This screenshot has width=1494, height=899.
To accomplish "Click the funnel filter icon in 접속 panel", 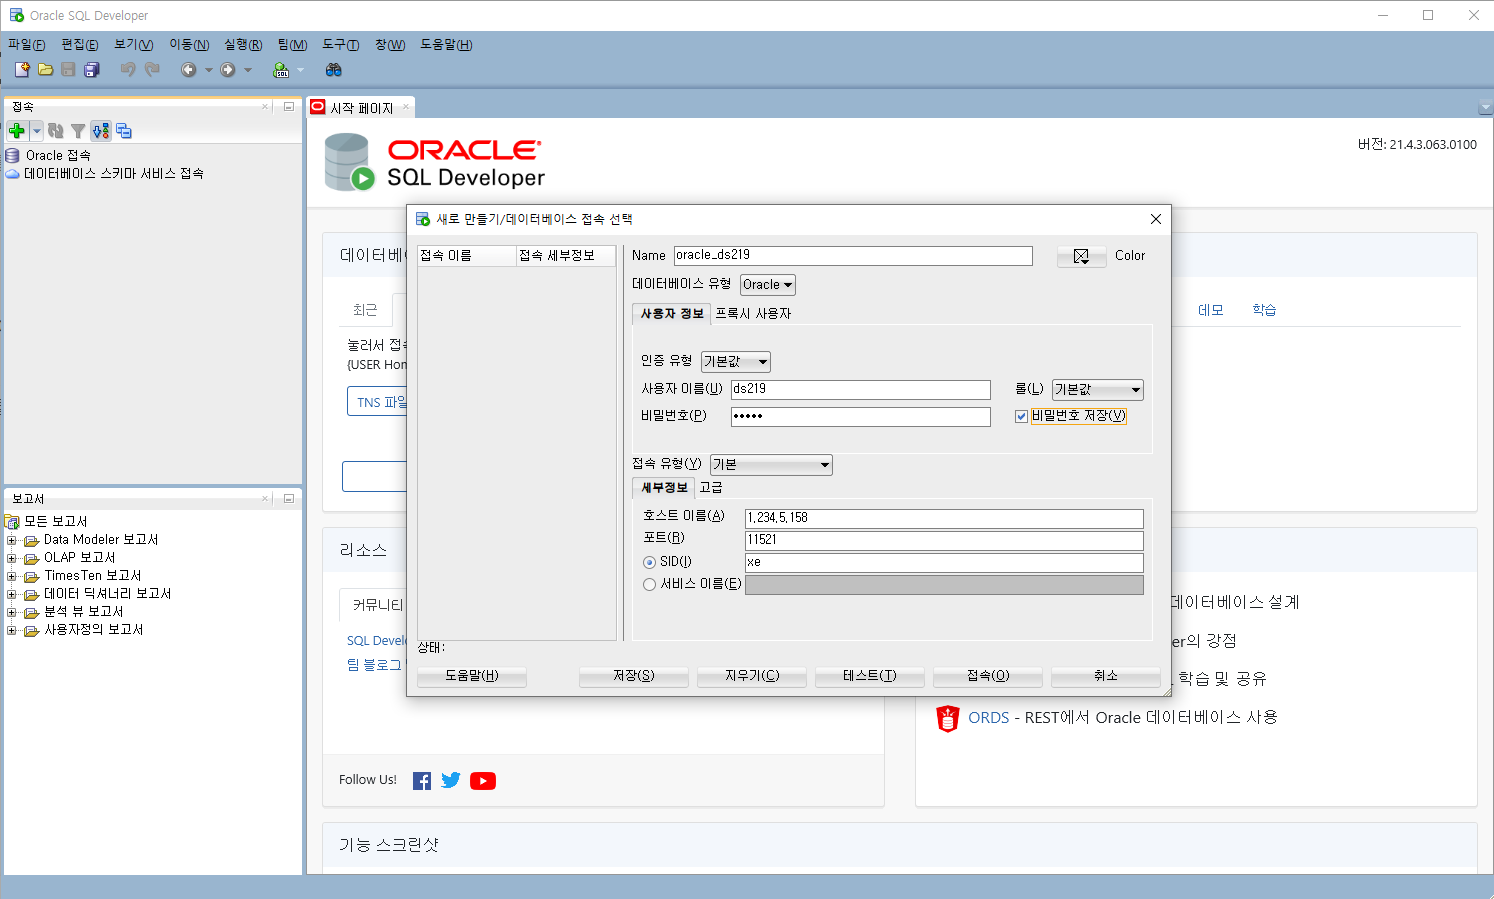I will pos(78,131).
